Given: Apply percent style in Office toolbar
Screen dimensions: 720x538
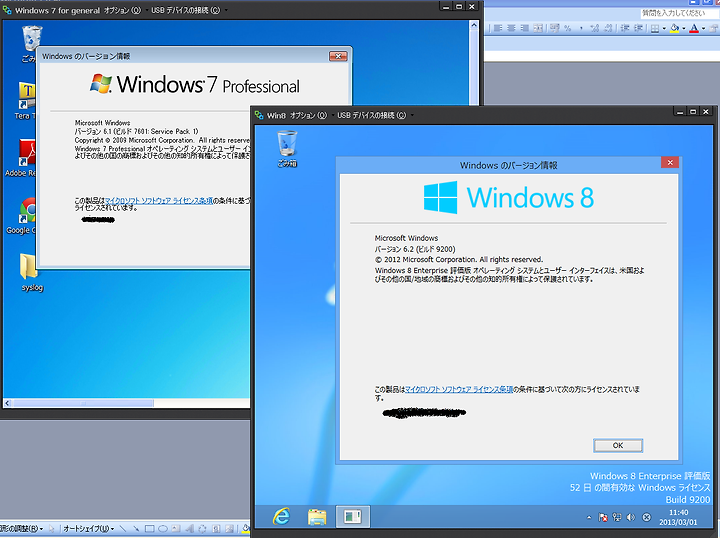Looking at the screenshot, I should [x=568, y=28].
